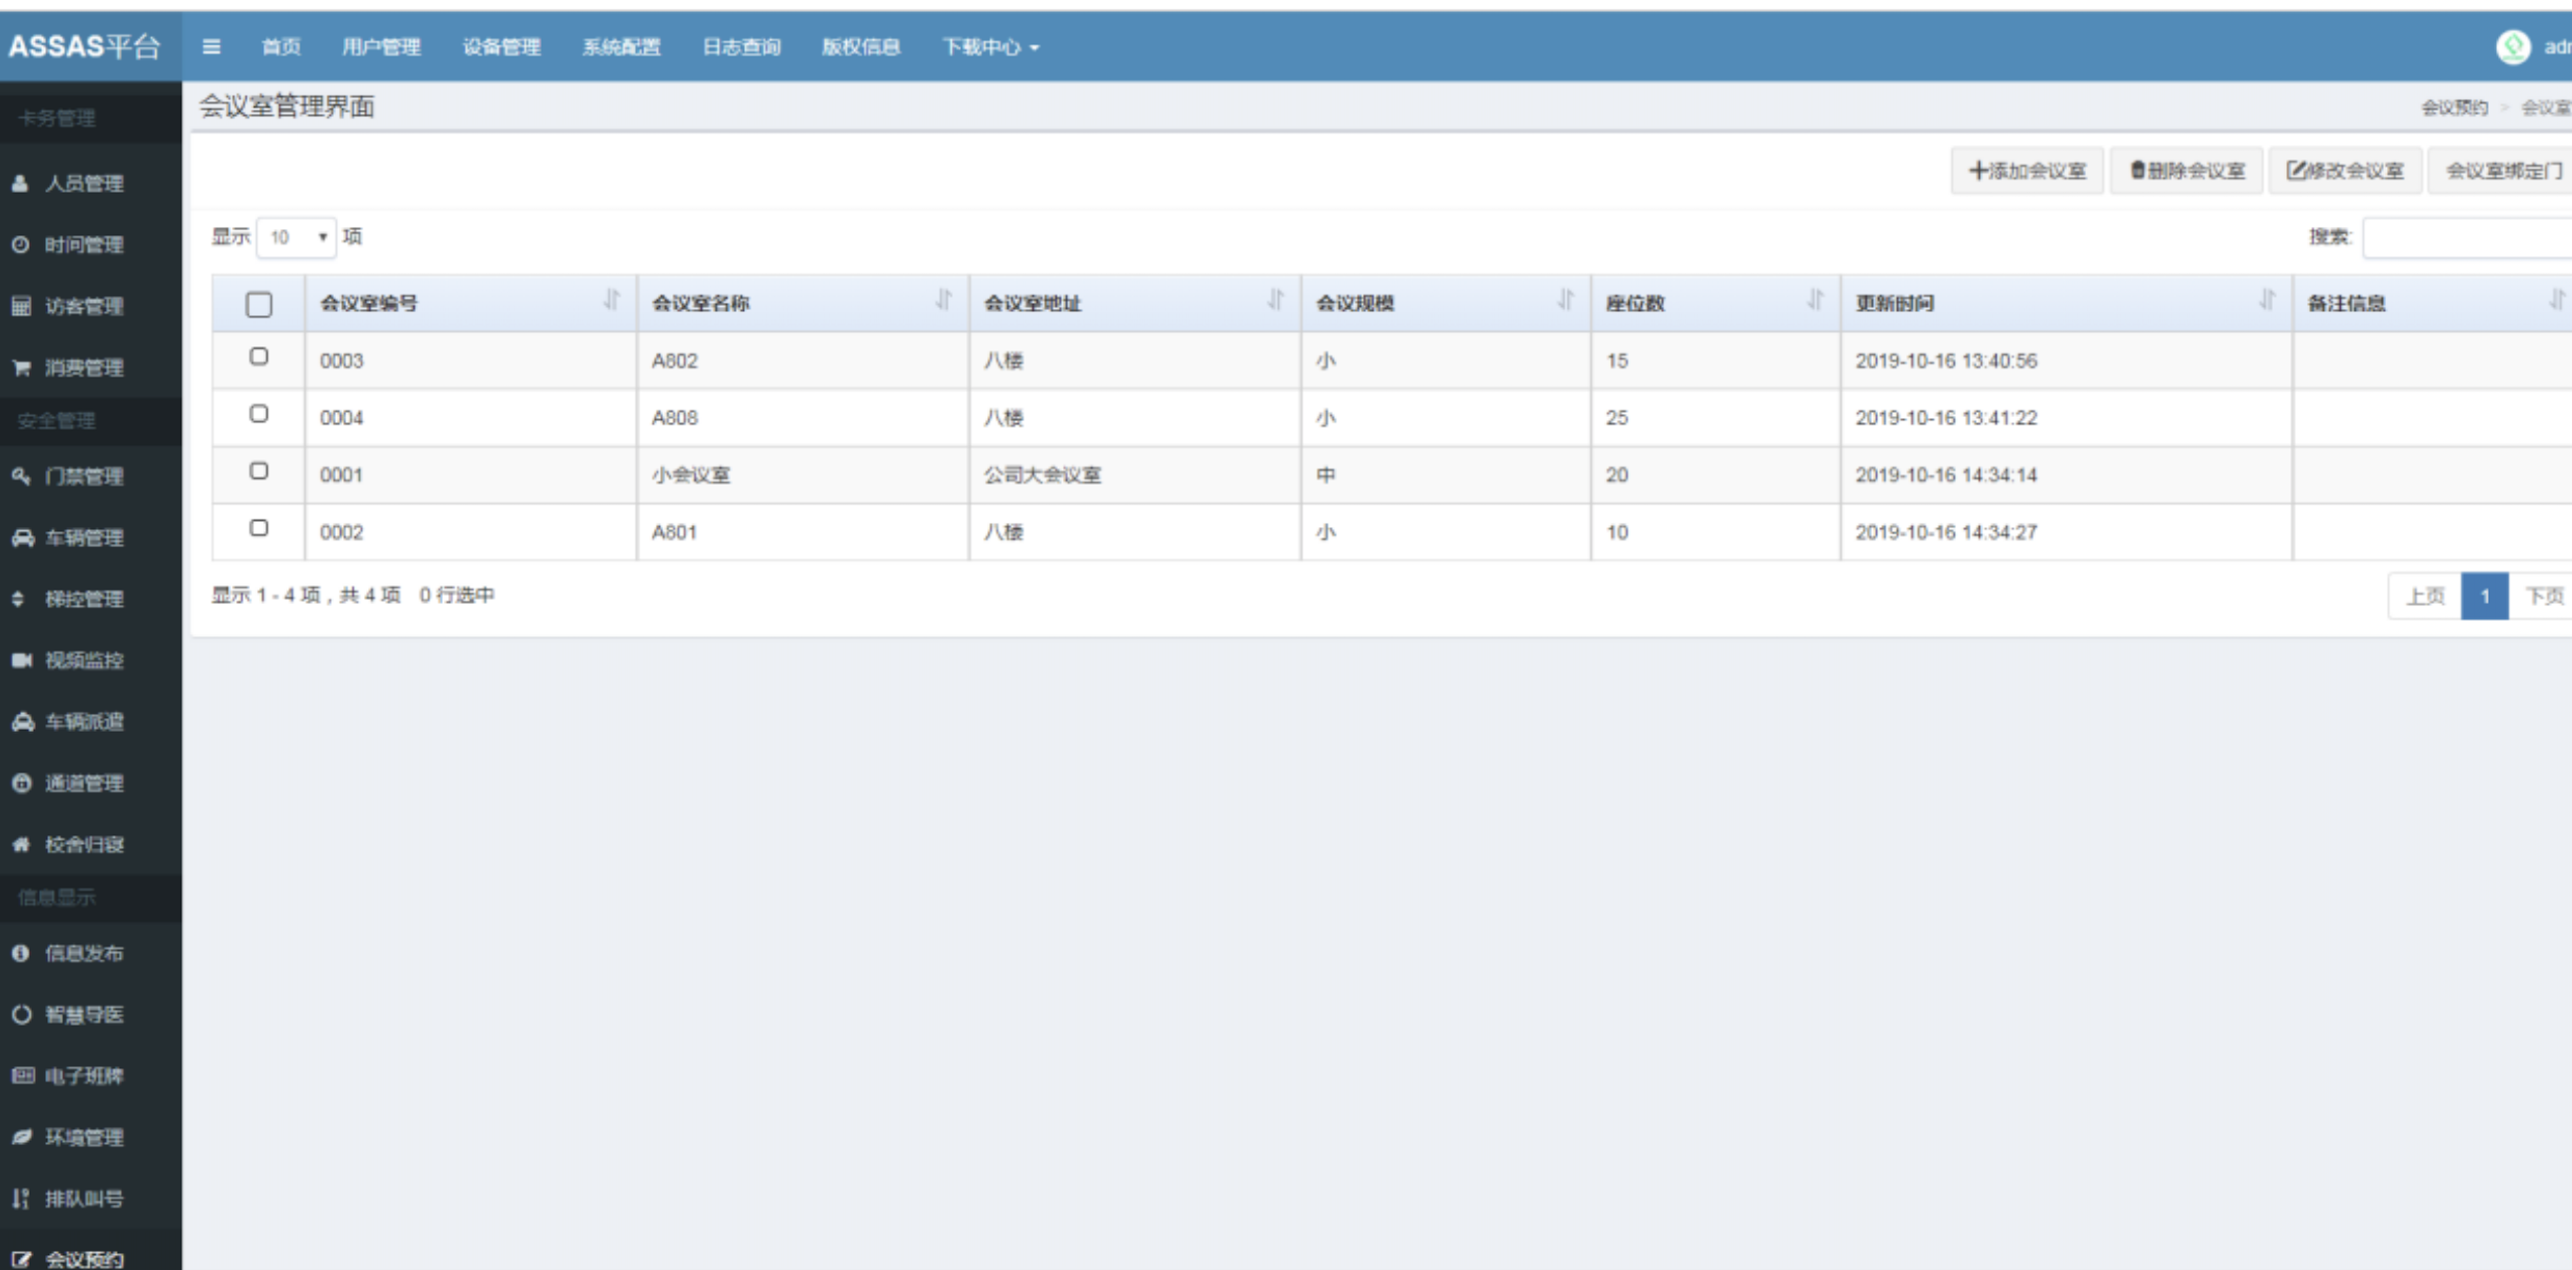Click the admin user avatar icon
Screen dimensions: 2572x1270
tap(2512, 47)
